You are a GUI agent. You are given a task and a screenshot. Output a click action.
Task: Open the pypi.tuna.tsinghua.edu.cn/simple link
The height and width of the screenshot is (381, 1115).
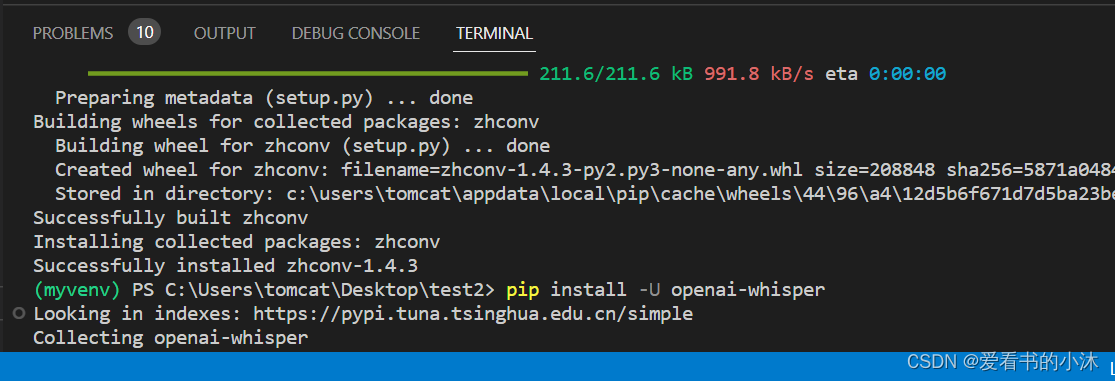coord(473,313)
